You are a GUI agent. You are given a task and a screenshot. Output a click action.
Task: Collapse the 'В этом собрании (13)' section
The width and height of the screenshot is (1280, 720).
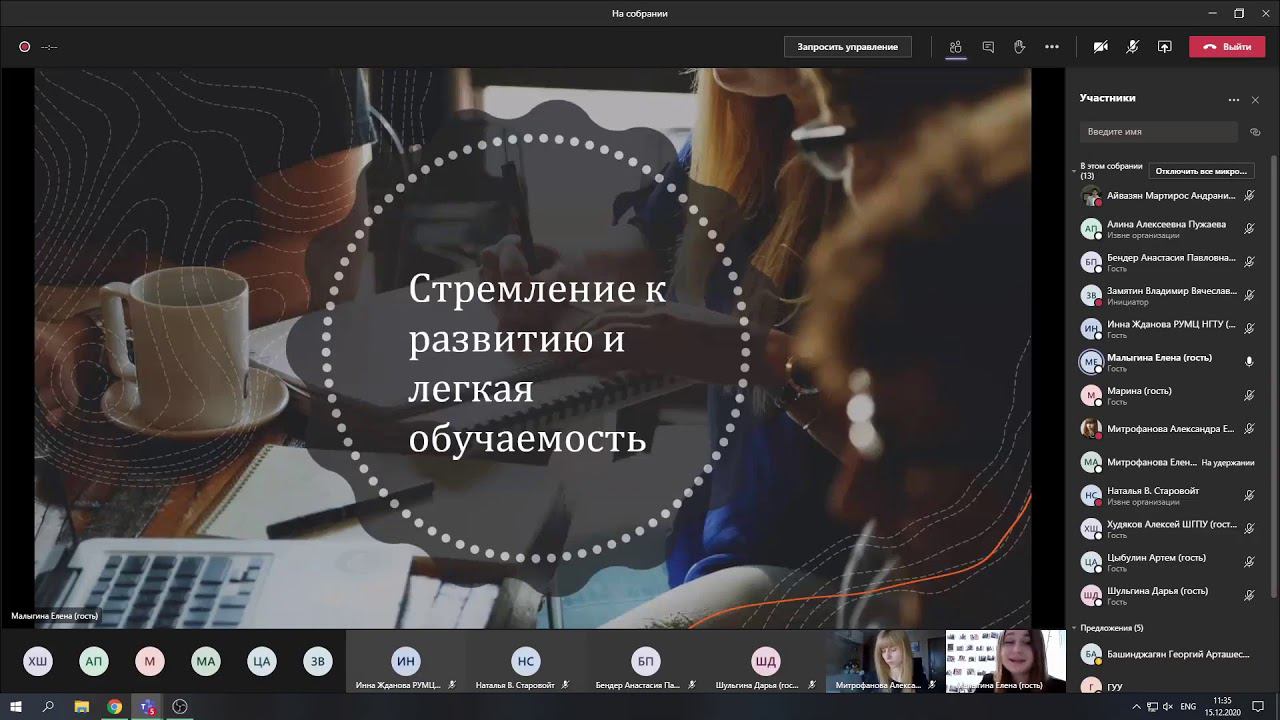1074,171
